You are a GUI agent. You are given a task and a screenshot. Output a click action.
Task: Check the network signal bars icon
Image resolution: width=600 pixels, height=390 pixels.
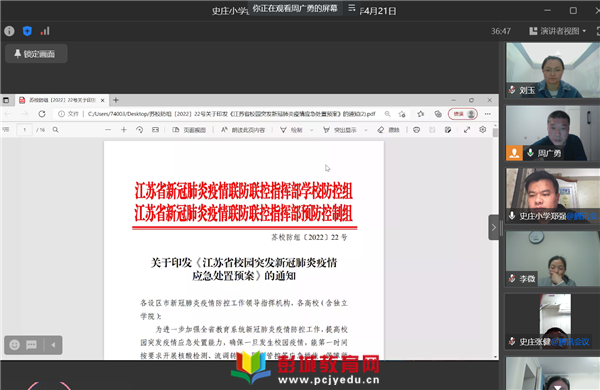point(45,31)
